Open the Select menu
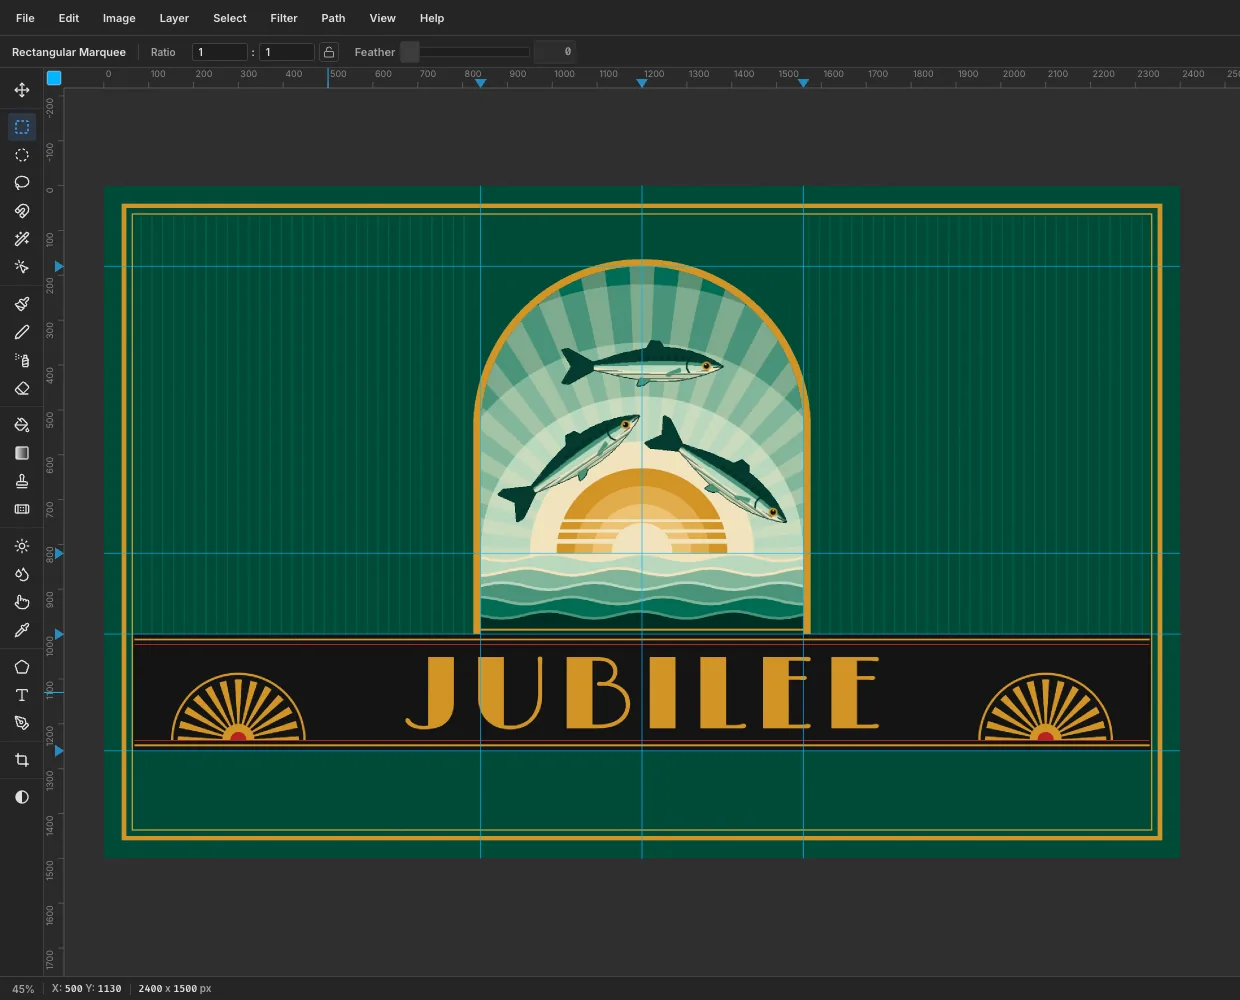This screenshot has height=1000, width=1240. (230, 18)
